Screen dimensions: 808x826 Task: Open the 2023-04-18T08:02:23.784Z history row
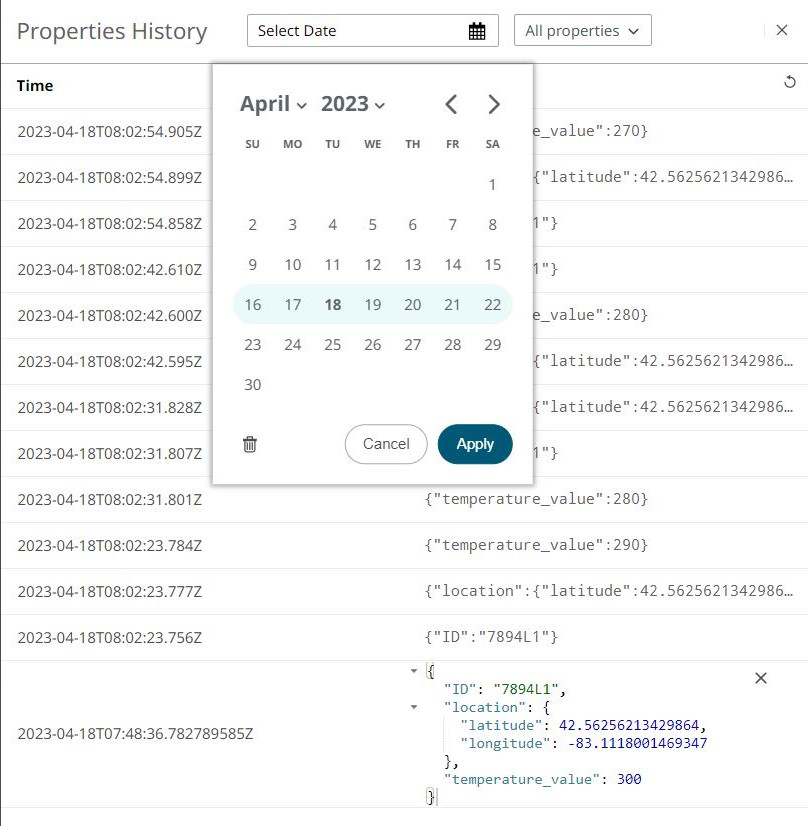tap(110, 545)
